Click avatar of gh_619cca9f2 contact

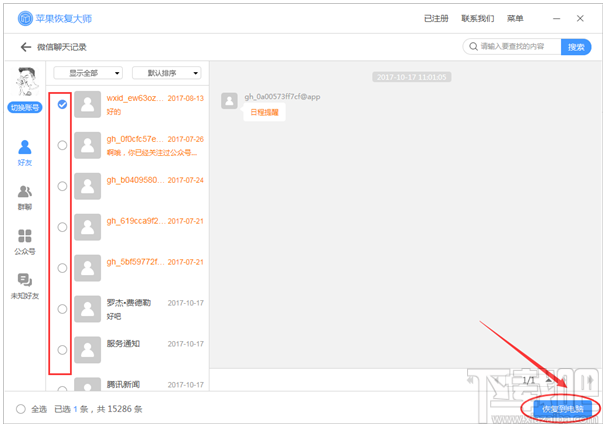[87, 227]
